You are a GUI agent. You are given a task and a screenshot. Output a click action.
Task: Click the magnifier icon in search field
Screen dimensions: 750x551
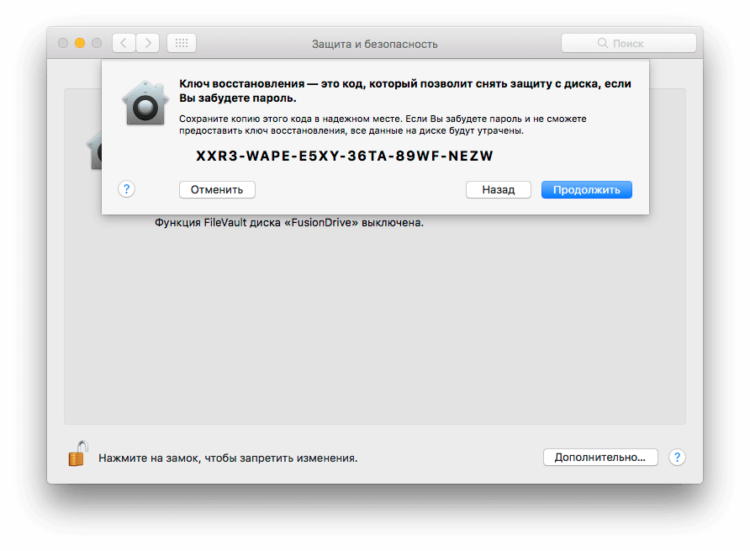click(x=602, y=43)
